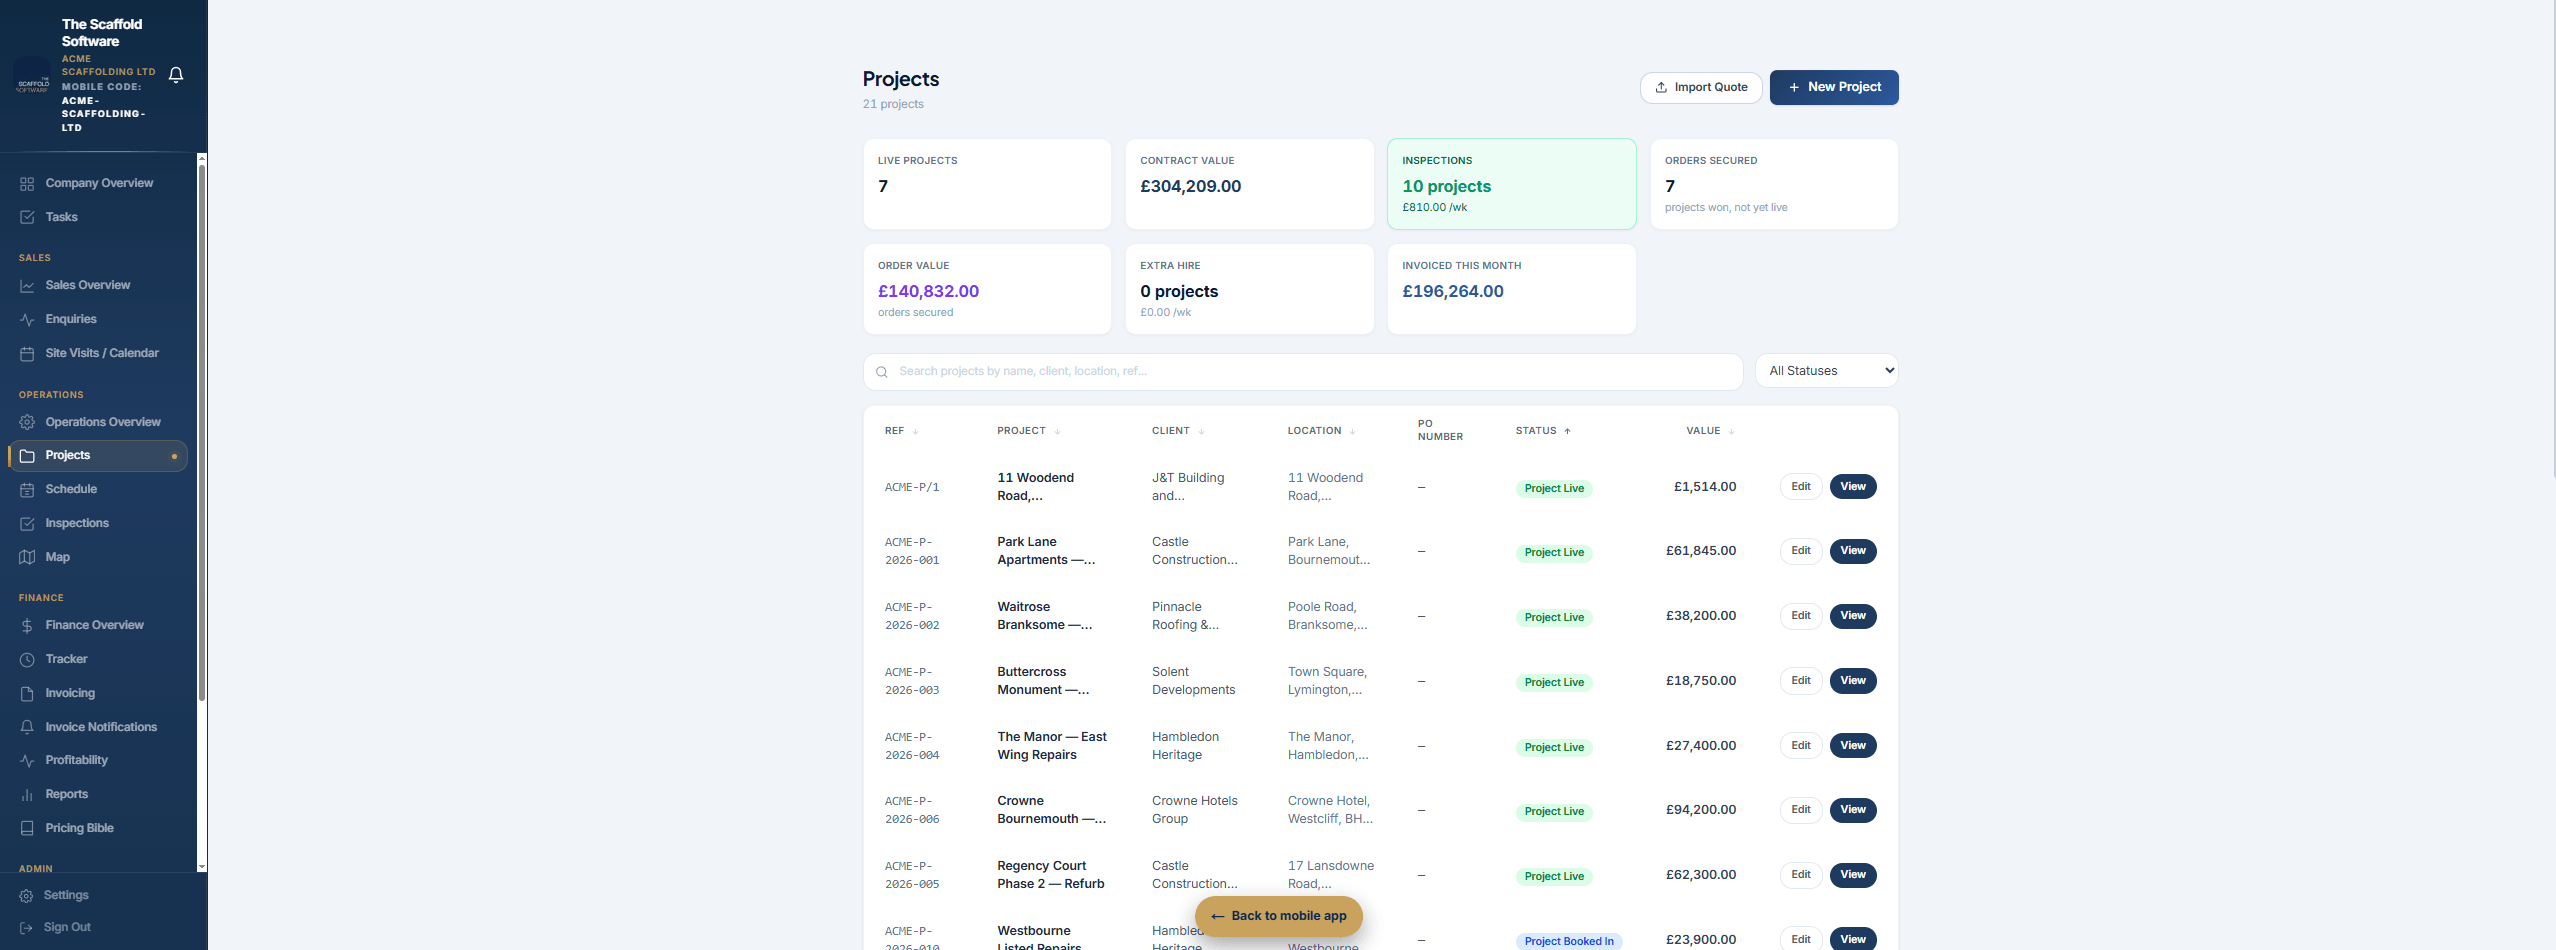The image size is (2556, 950).
Task: Click the Contract Value £304,209.00 card
Action: (1249, 184)
